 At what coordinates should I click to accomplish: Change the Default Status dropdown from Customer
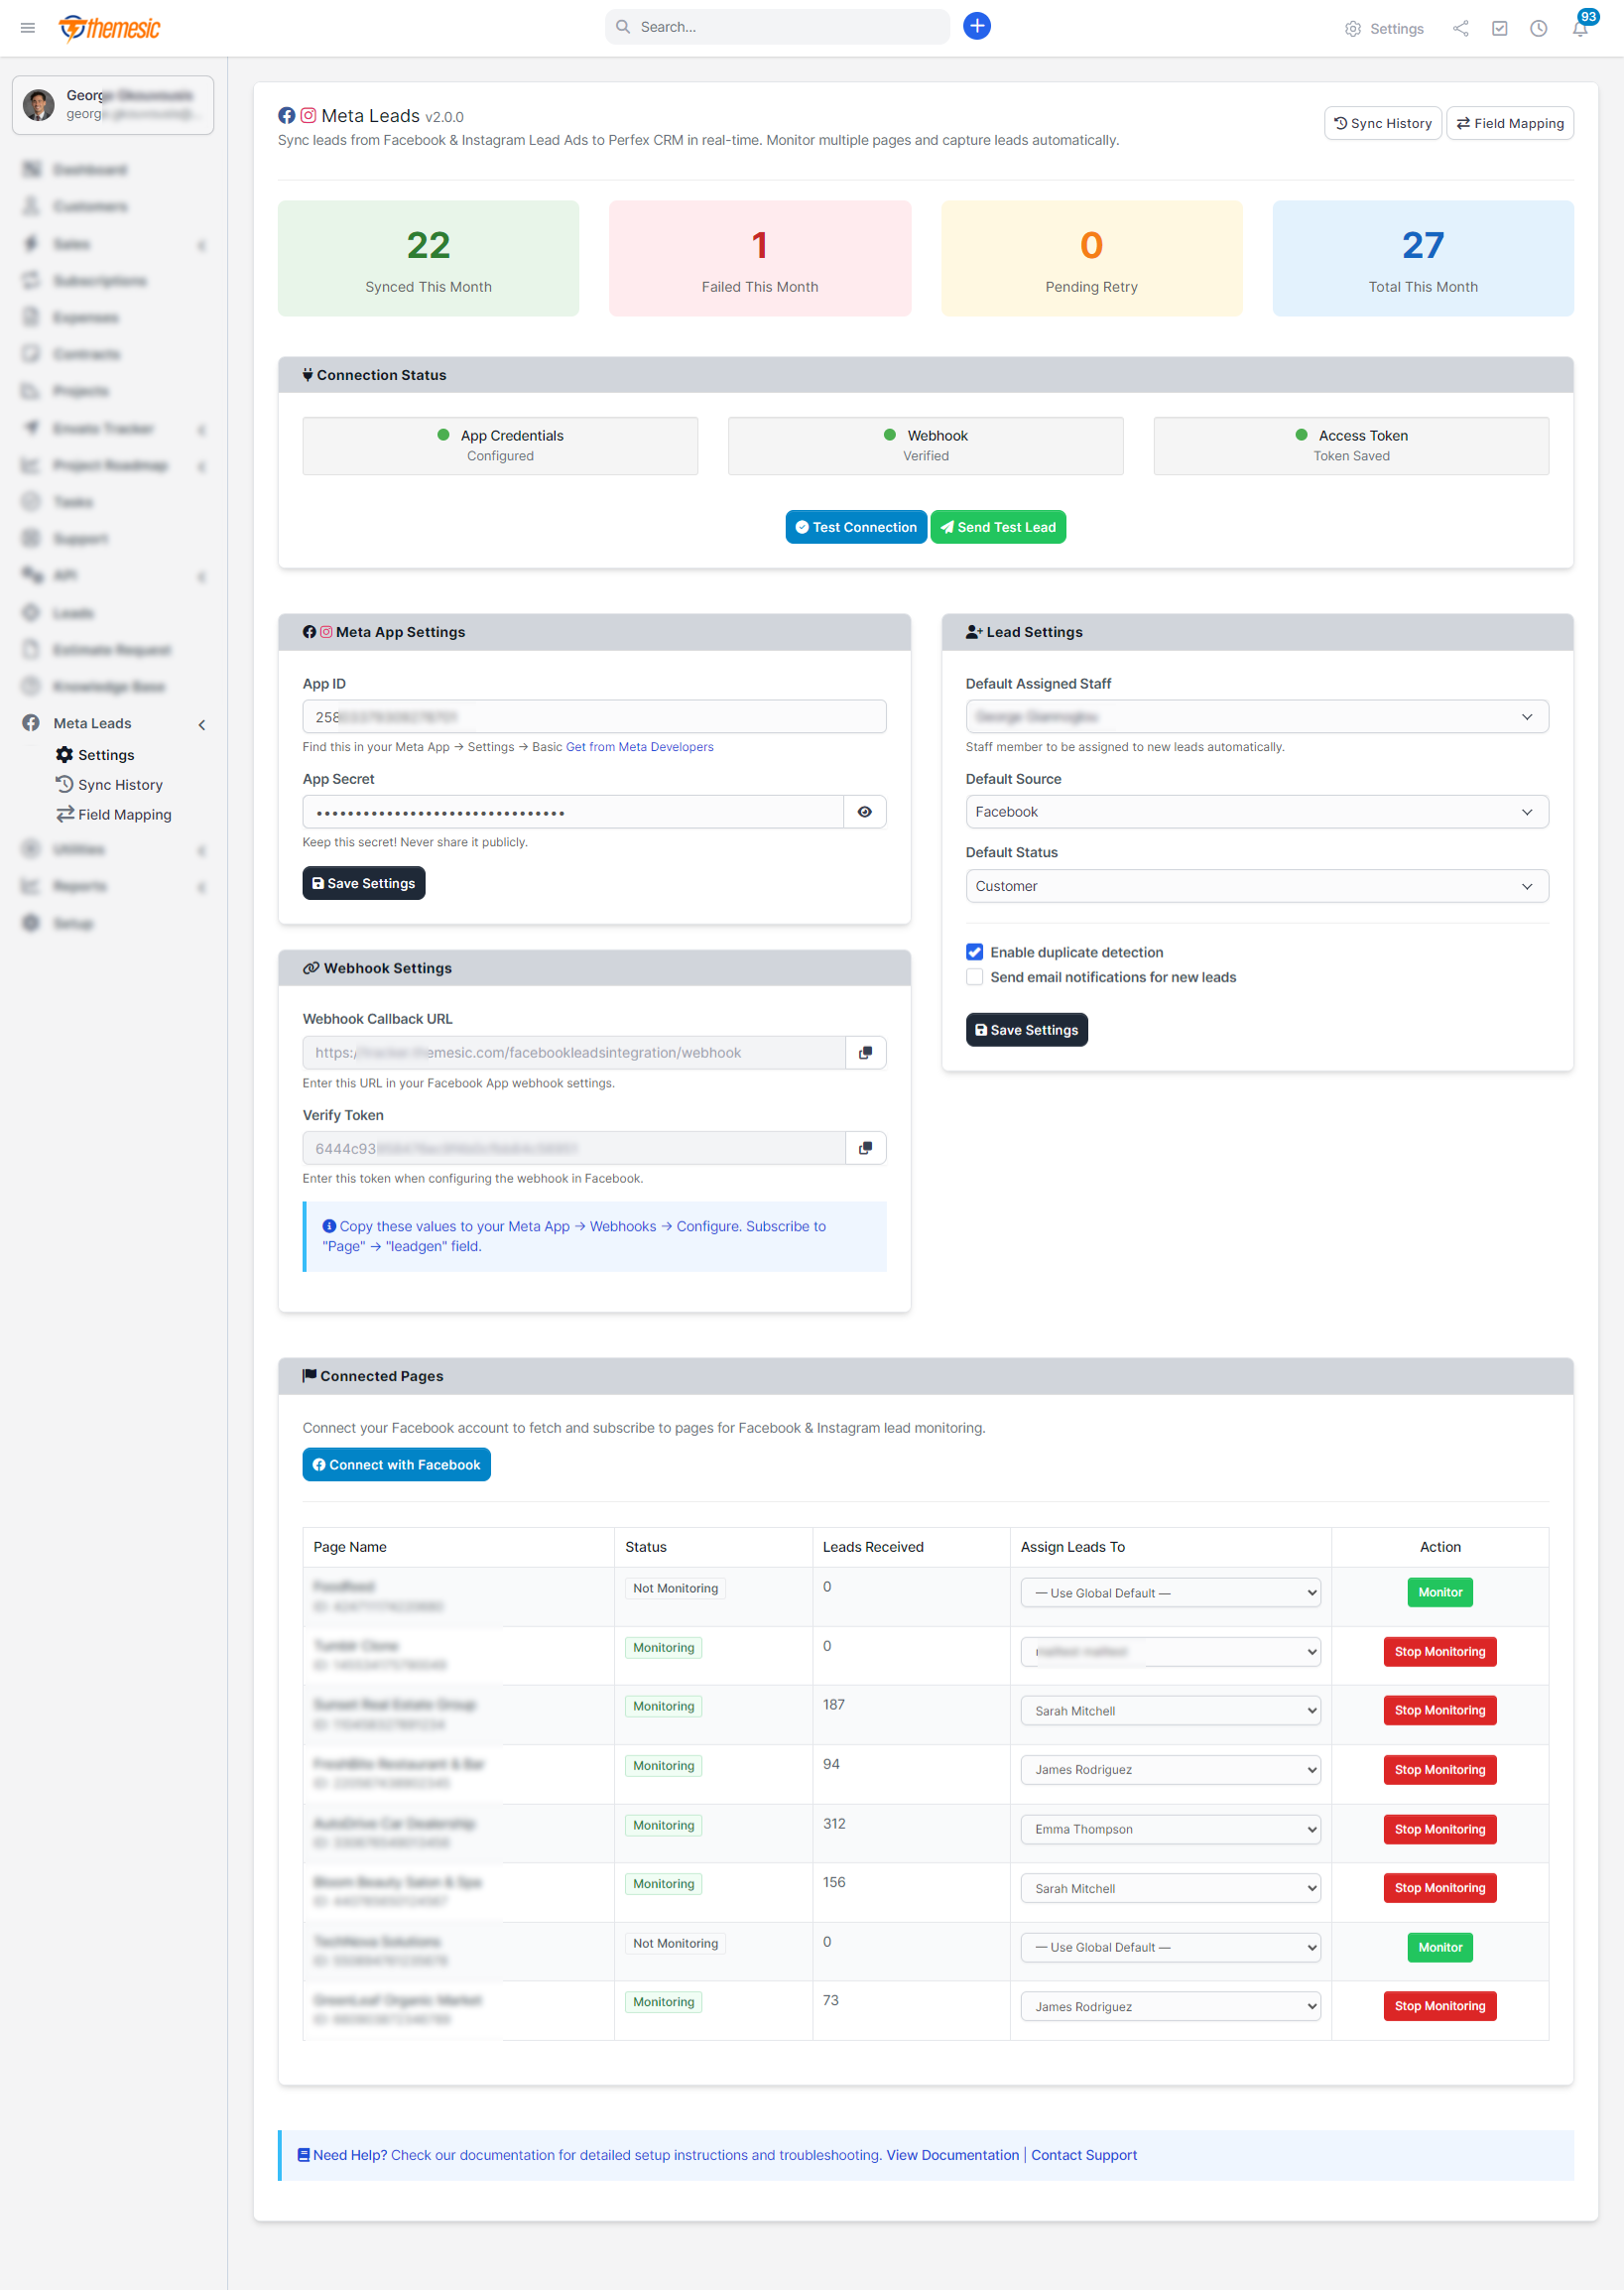pos(1256,885)
